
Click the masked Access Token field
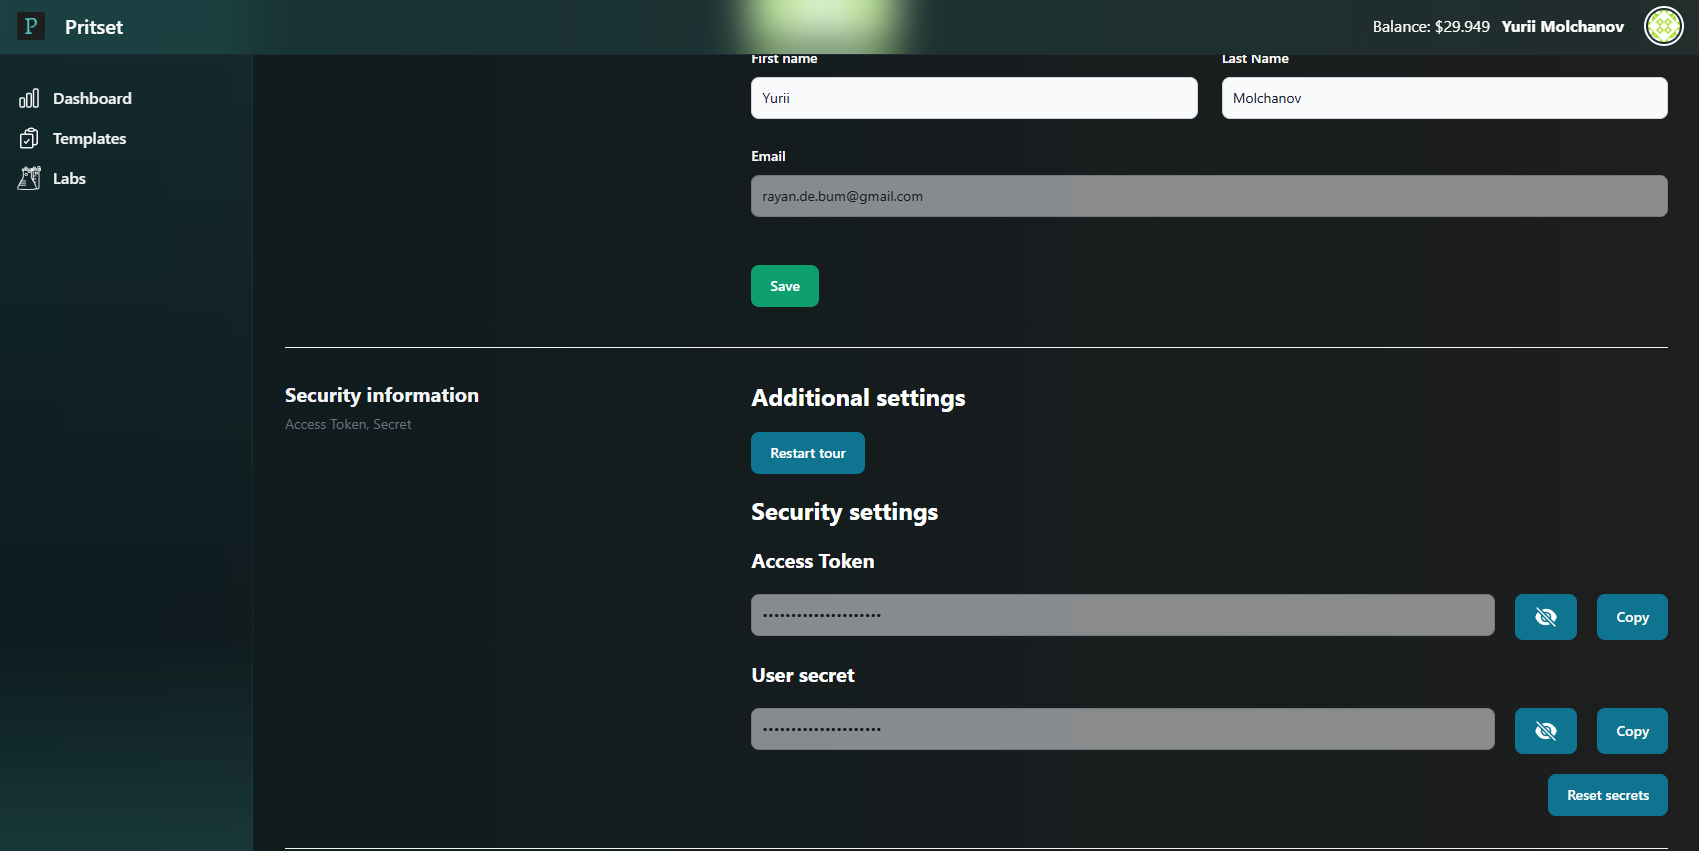[1122, 615]
